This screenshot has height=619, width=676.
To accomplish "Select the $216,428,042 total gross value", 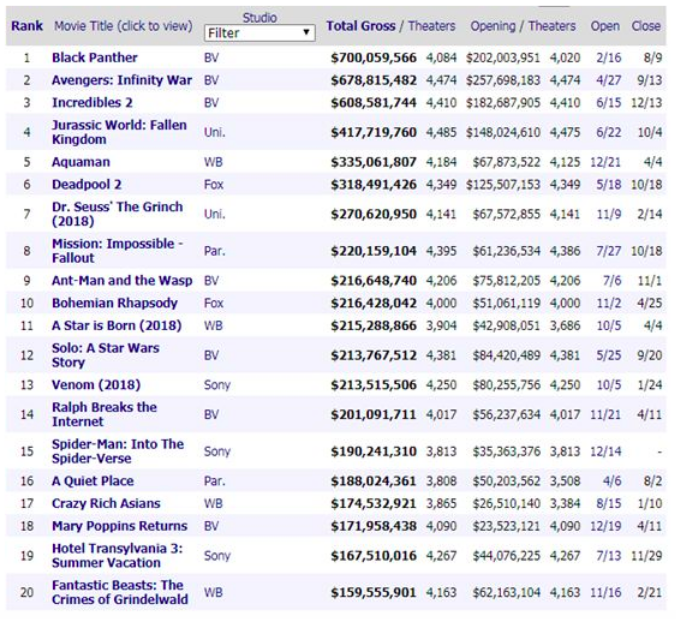I will 373,303.
